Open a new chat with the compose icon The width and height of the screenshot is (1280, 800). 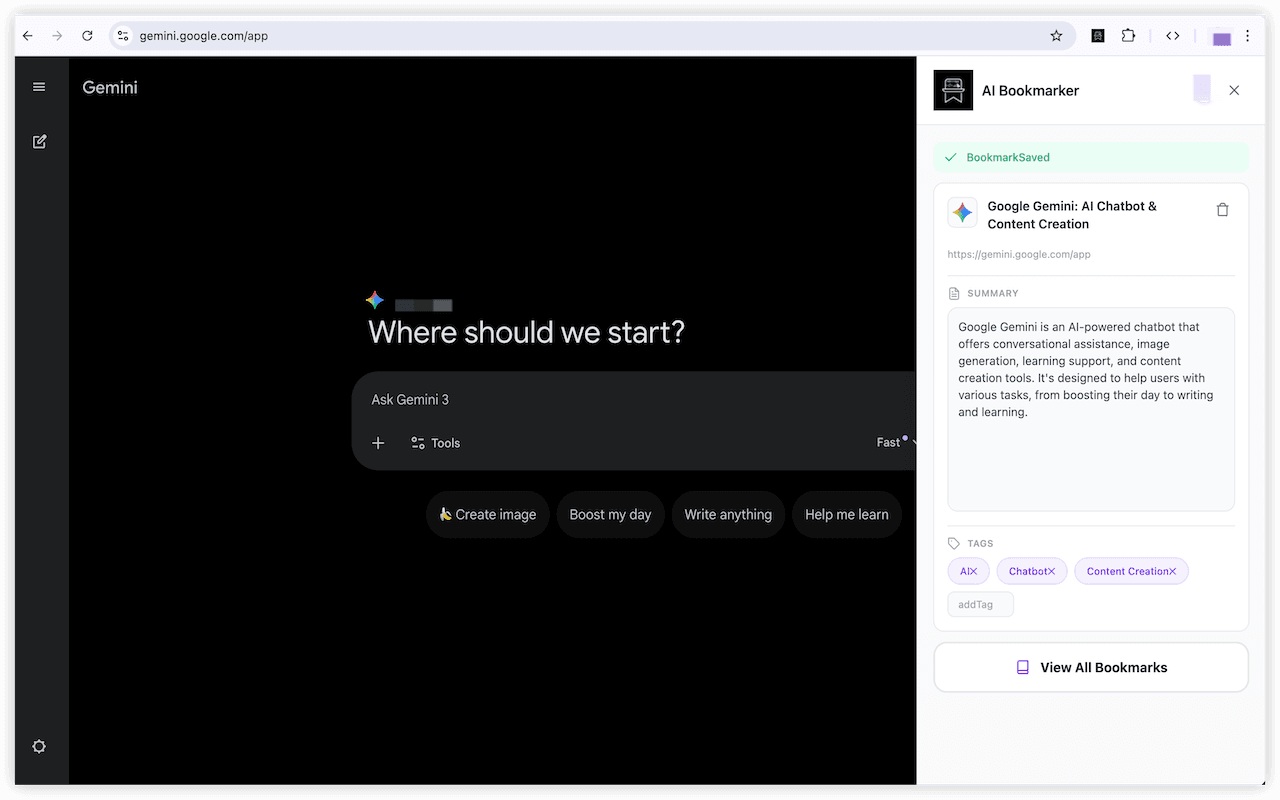point(39,141)
